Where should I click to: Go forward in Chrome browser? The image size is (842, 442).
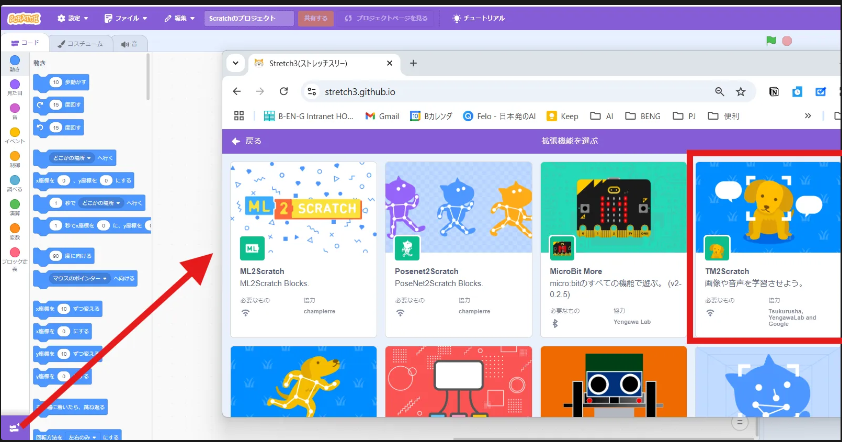click(x=260, y=92)
